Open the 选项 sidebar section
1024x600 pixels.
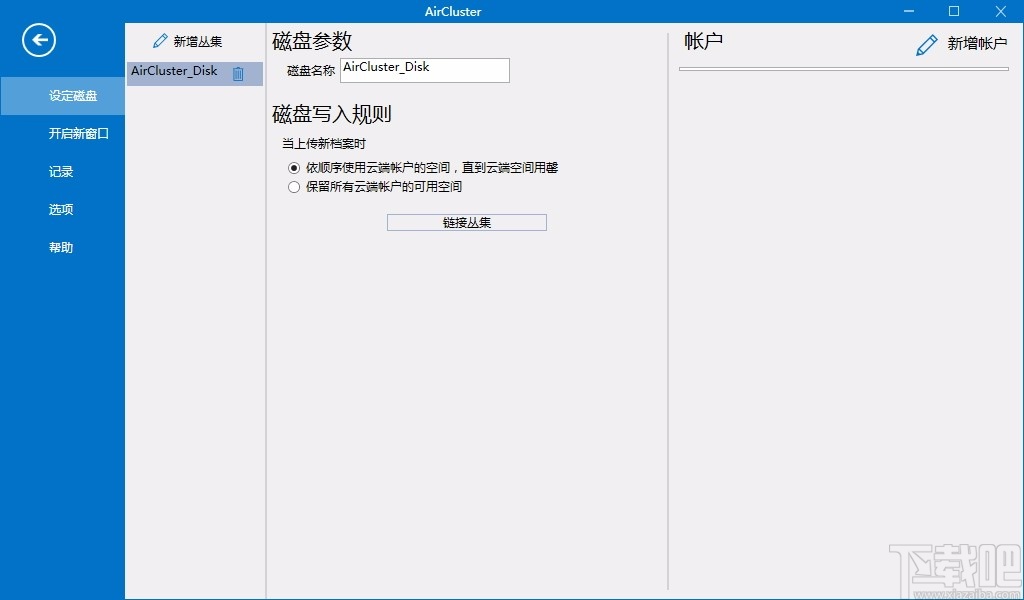[x=61, y=209]
